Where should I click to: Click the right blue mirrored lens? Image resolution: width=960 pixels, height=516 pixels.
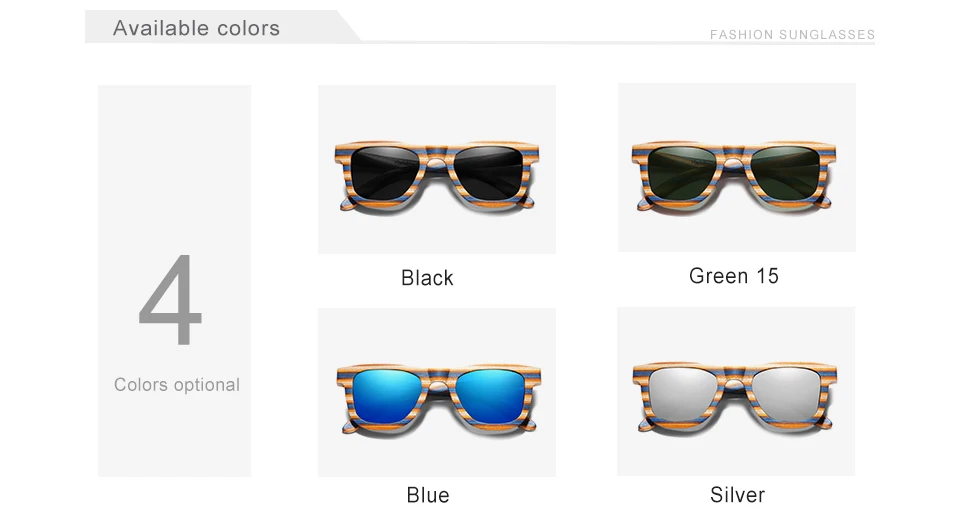click(489, 396)
